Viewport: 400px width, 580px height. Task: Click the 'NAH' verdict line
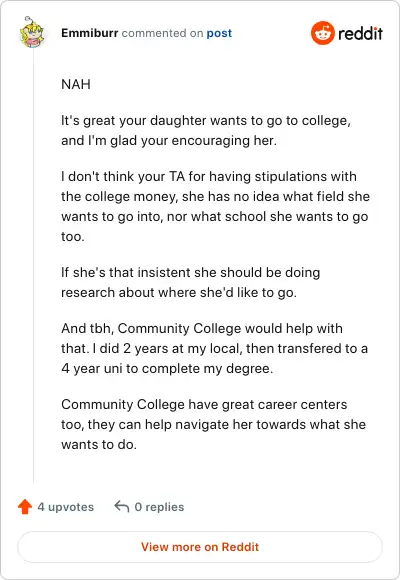point(76,84)
